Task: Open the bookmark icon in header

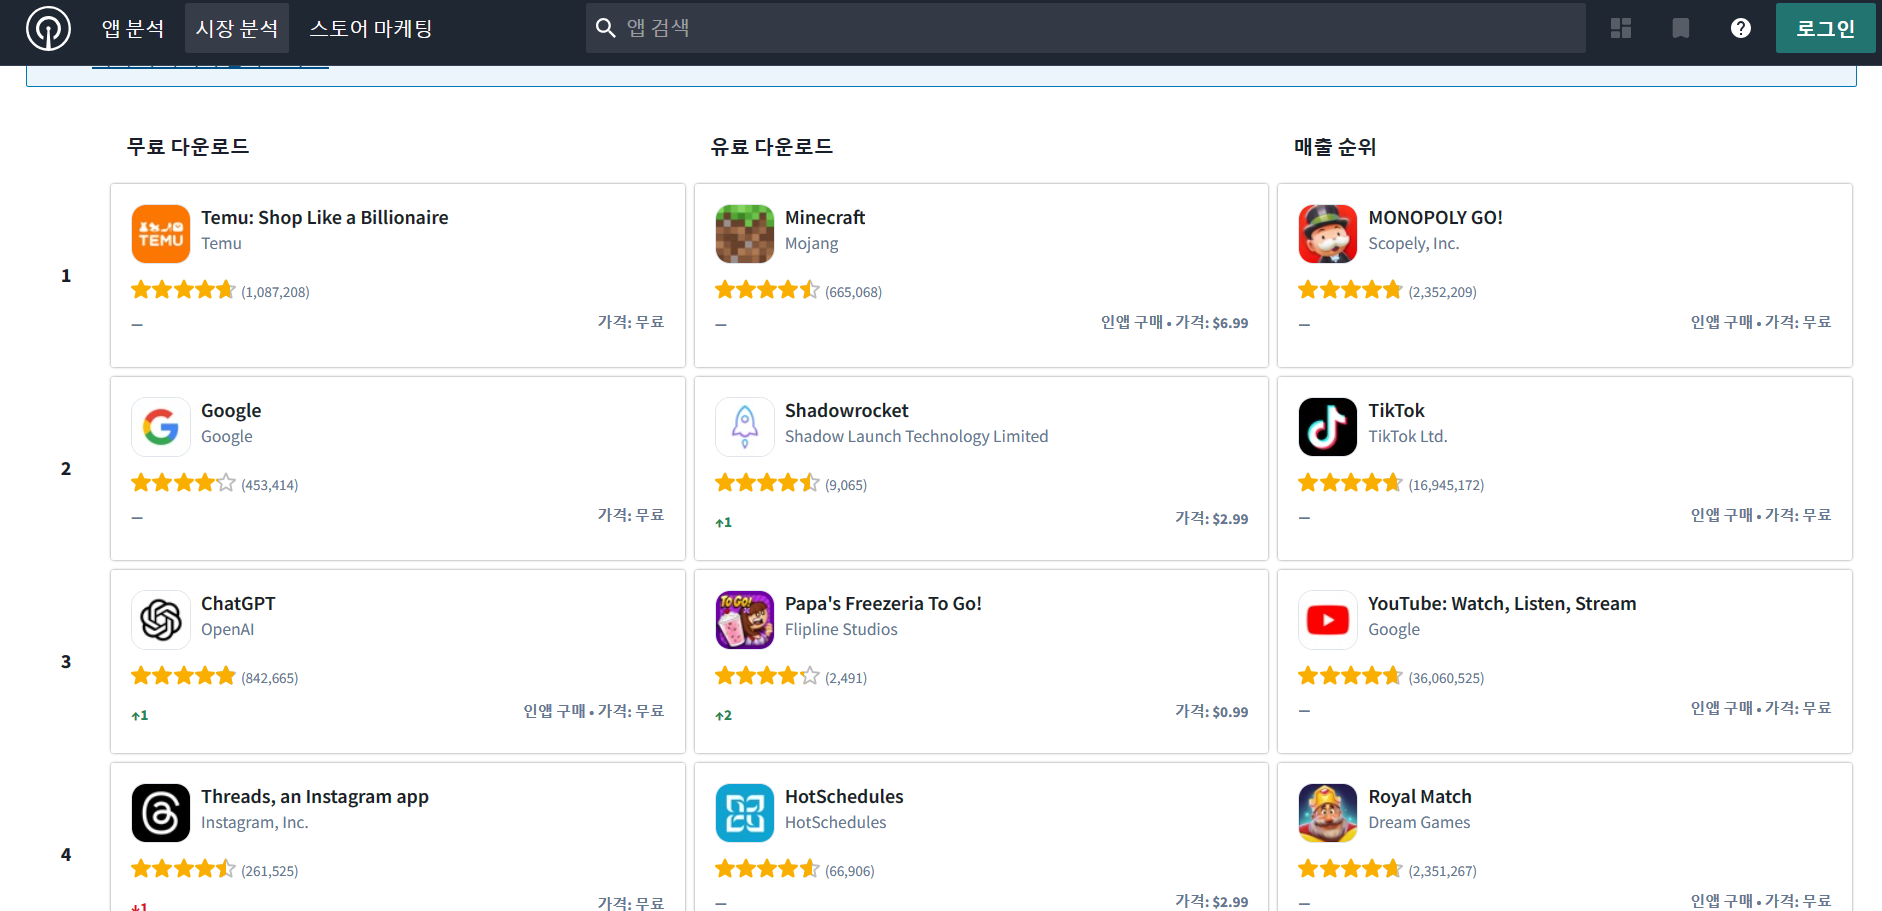Action: pyautogui.click(x=1681, y=28)
